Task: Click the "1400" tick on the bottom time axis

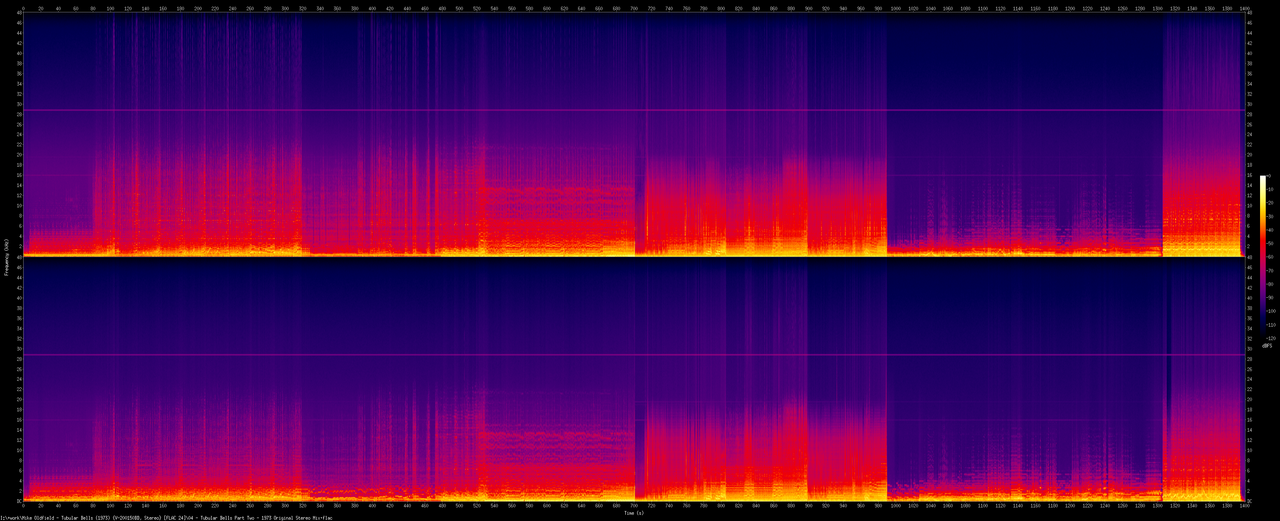Action: coord(1244,506)
